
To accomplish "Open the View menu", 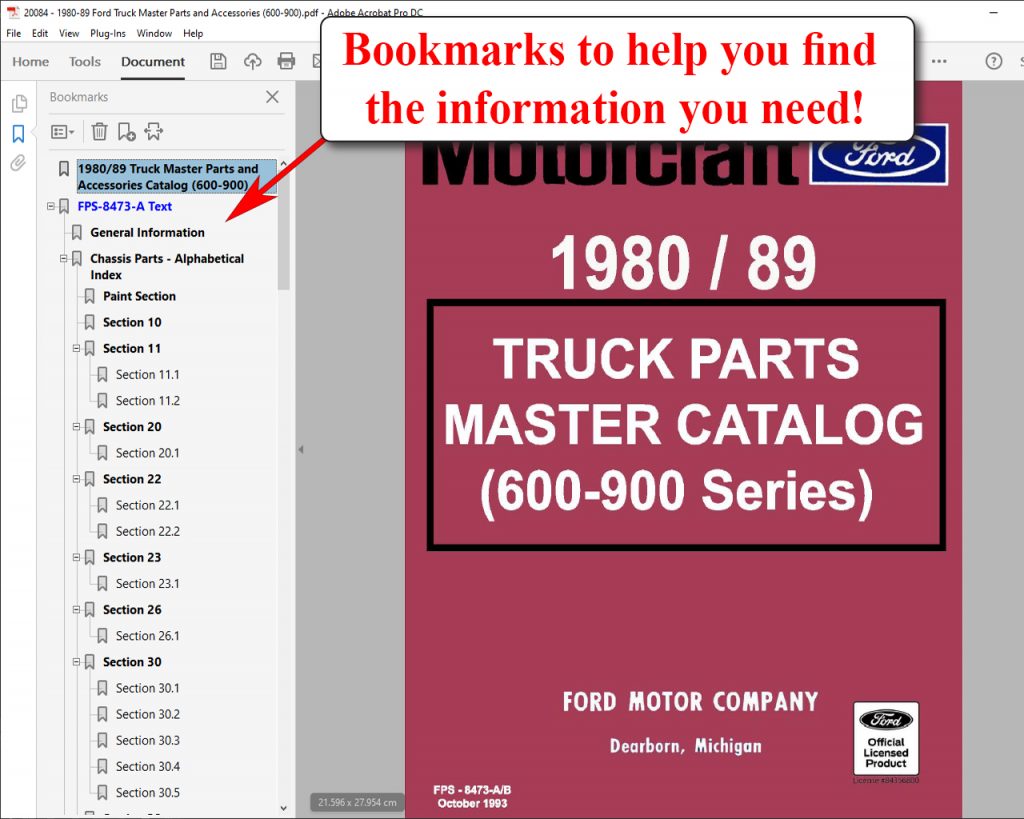I will tap(68, 32).
